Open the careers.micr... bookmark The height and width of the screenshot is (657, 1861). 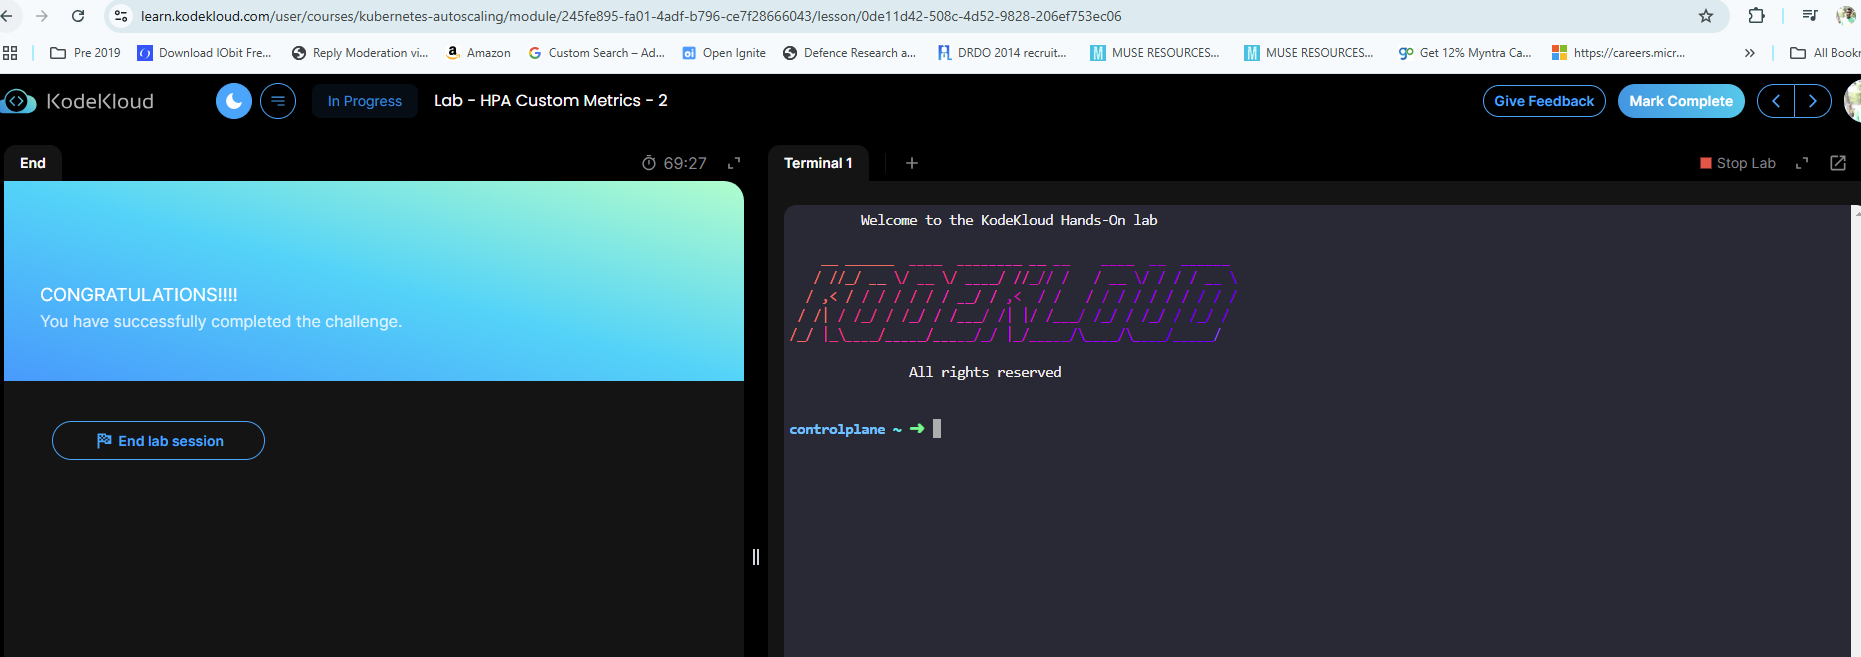click(x=1618, y=53)
